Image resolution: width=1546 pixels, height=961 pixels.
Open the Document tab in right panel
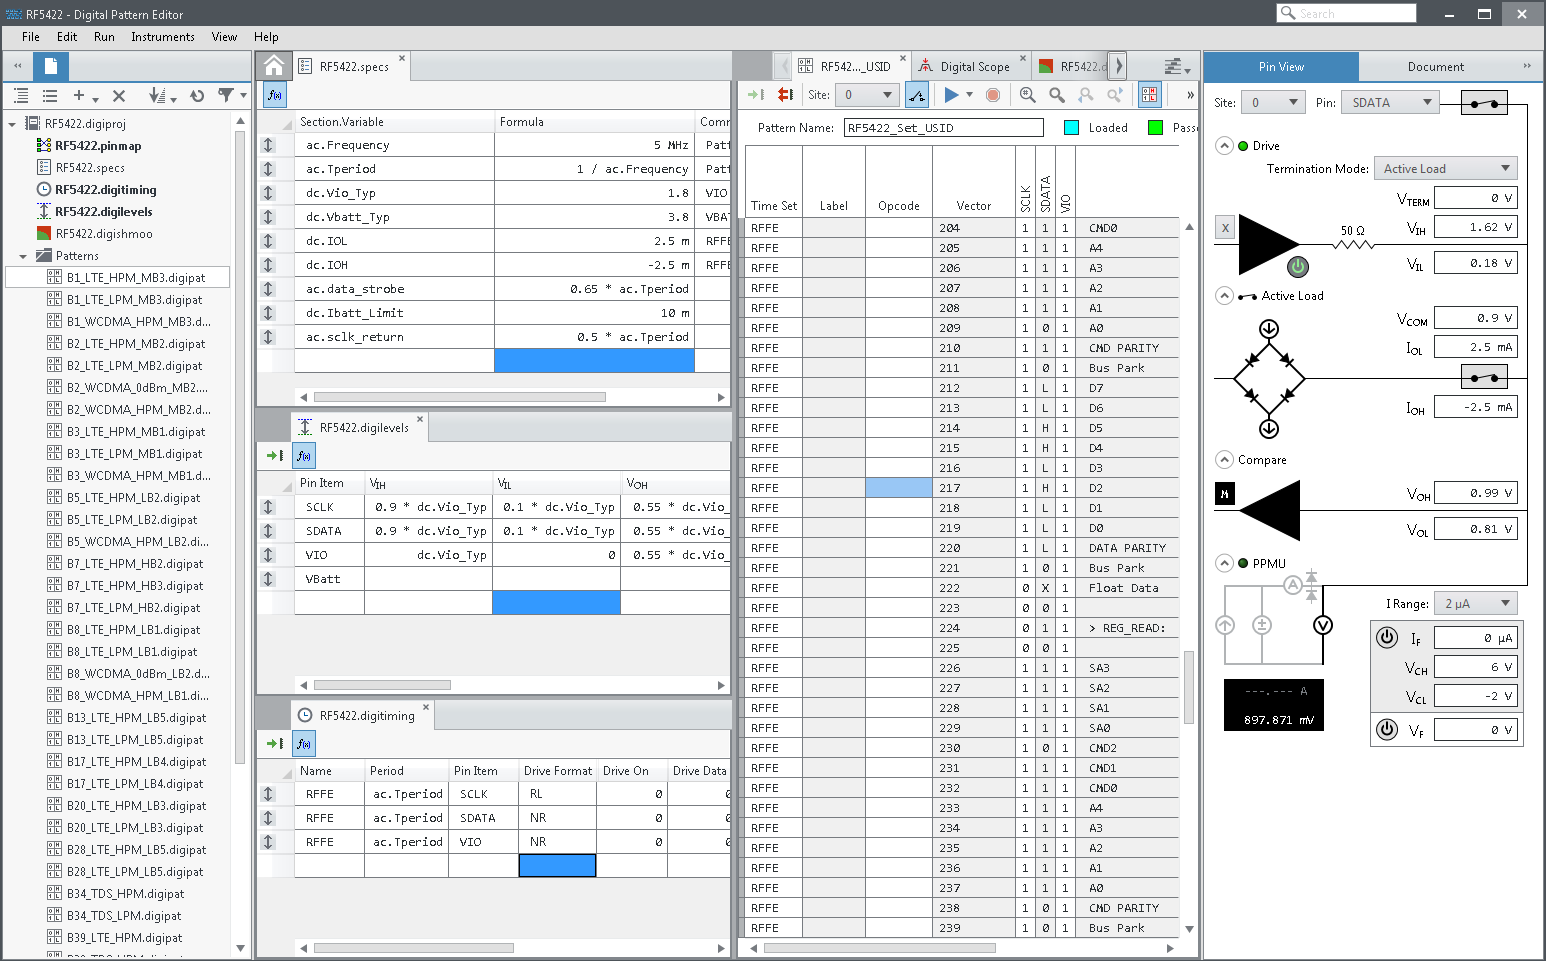(x=1435, y=67)
